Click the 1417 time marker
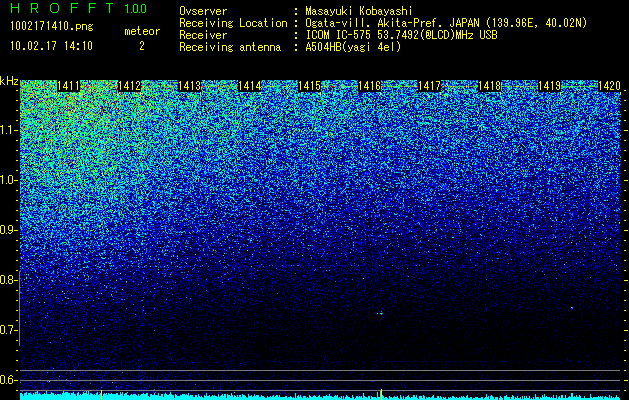Screen dimensions: 629x400 (430, 86)
